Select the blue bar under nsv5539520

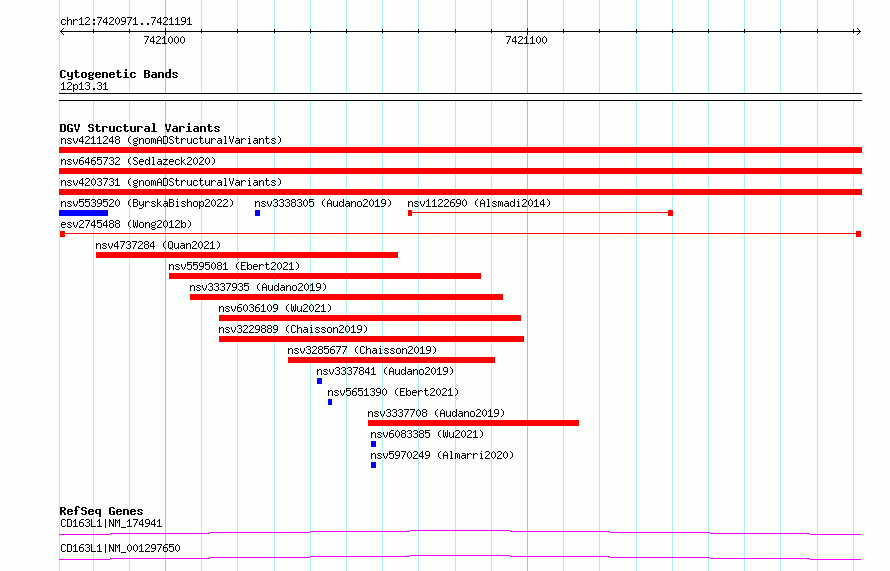pyautogui.click(x=83, y=213)
